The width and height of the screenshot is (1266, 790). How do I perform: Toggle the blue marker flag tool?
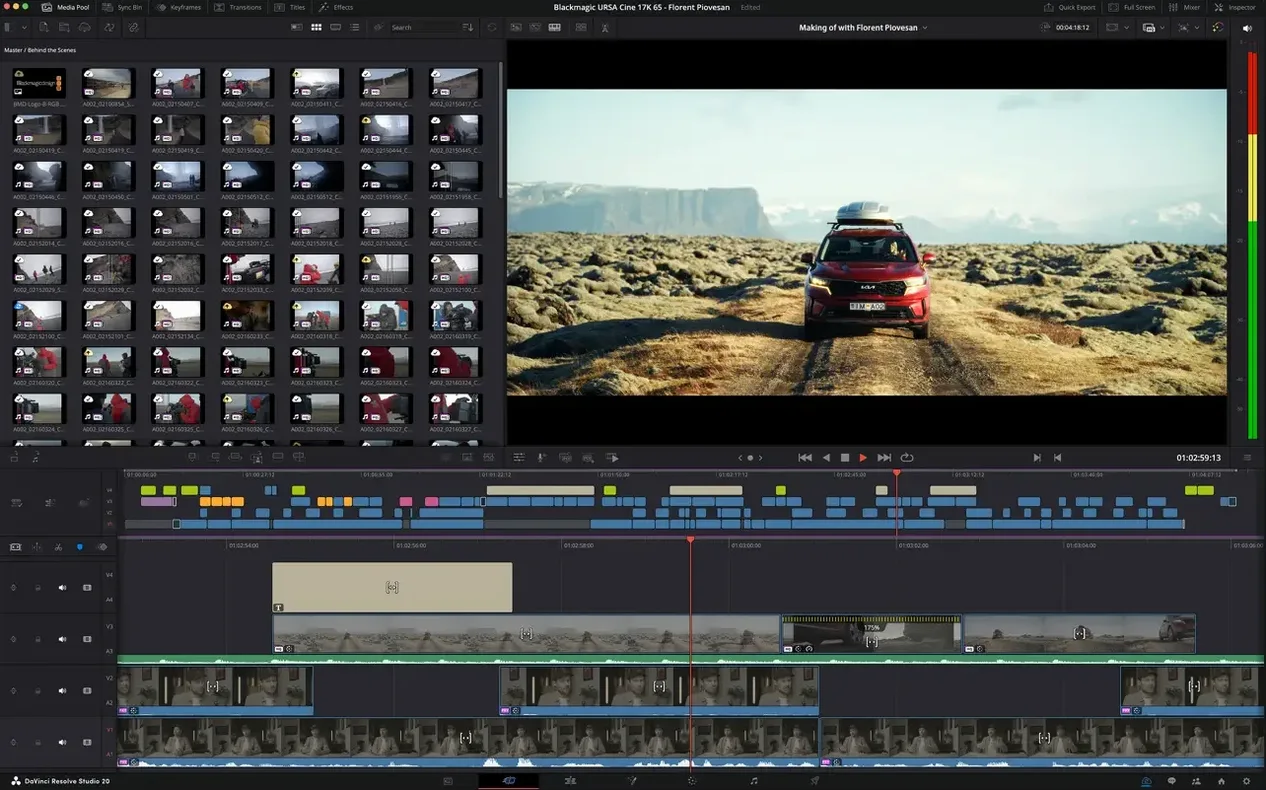80,547
